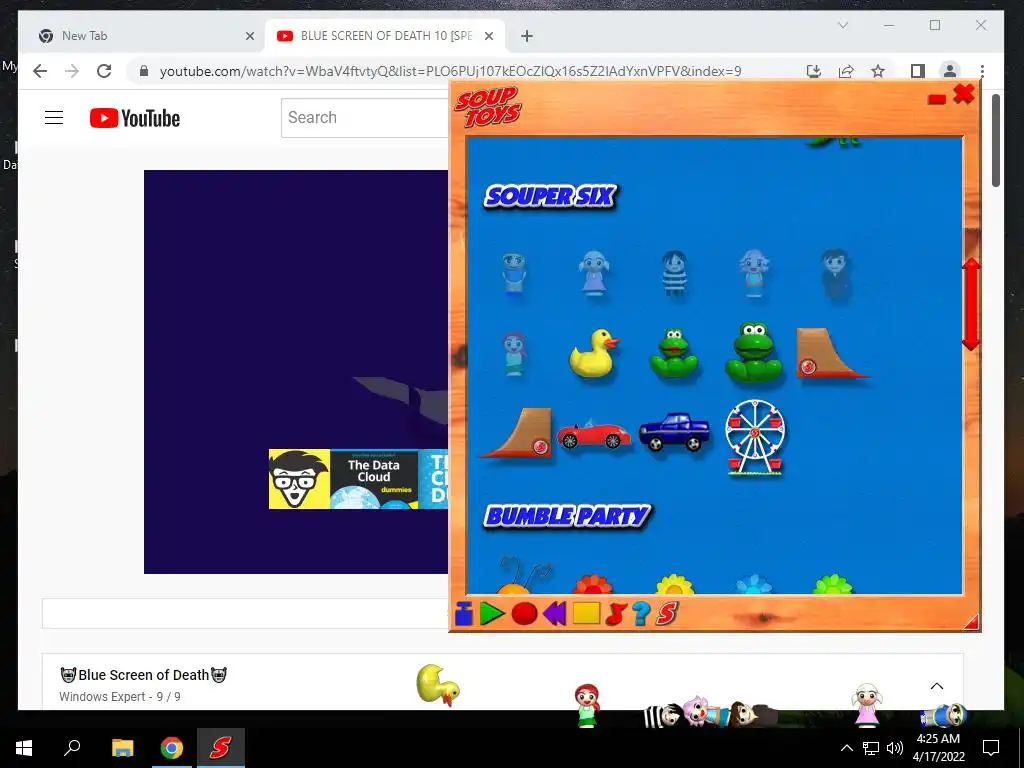
Task: Collapse the Blue Screen of Death playlist chevron
Action: click(x=936, y=686)
